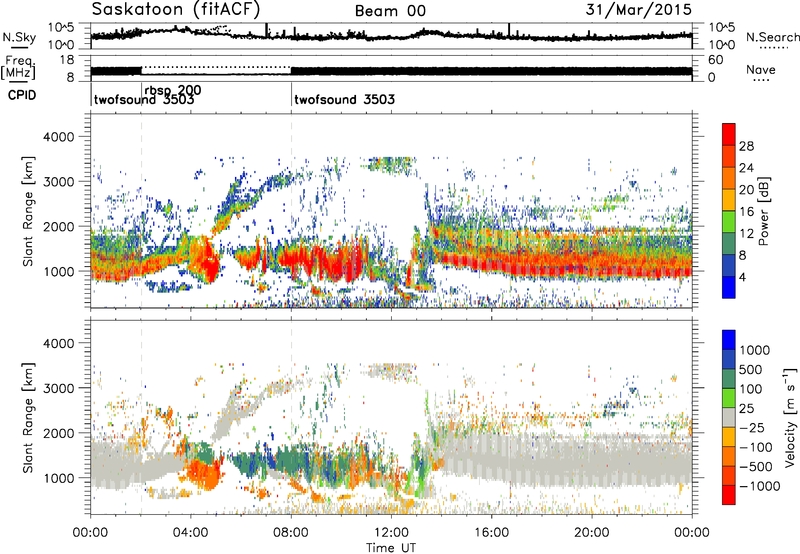Pick the gray ±25 segment of the velocity colorbar
This screenshot has height=554, width=800.
729,417
